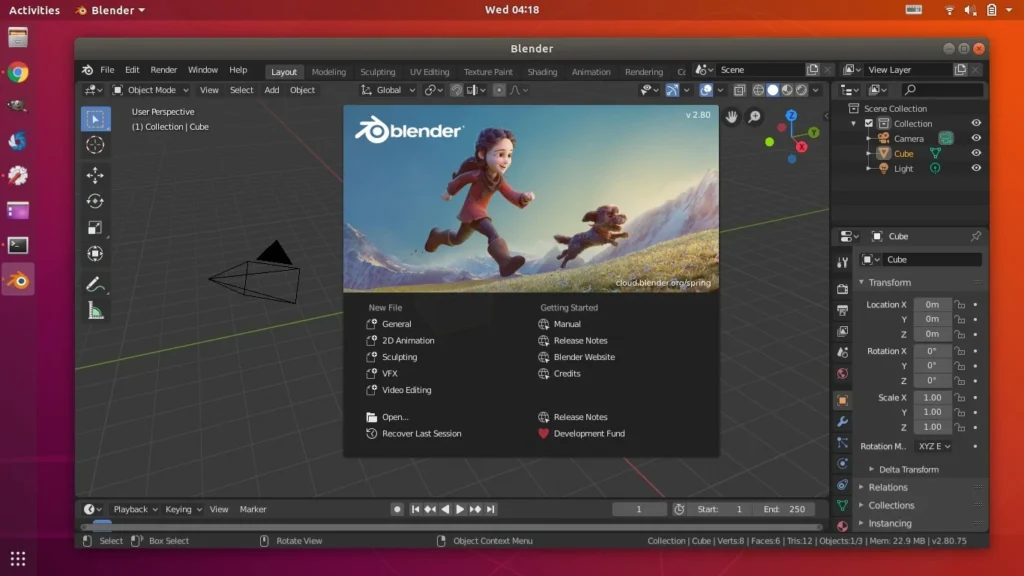Toggle visibility of the Light object
Image resolution: width=1024 pixels, height=576 pixels.
pos(976,168)
